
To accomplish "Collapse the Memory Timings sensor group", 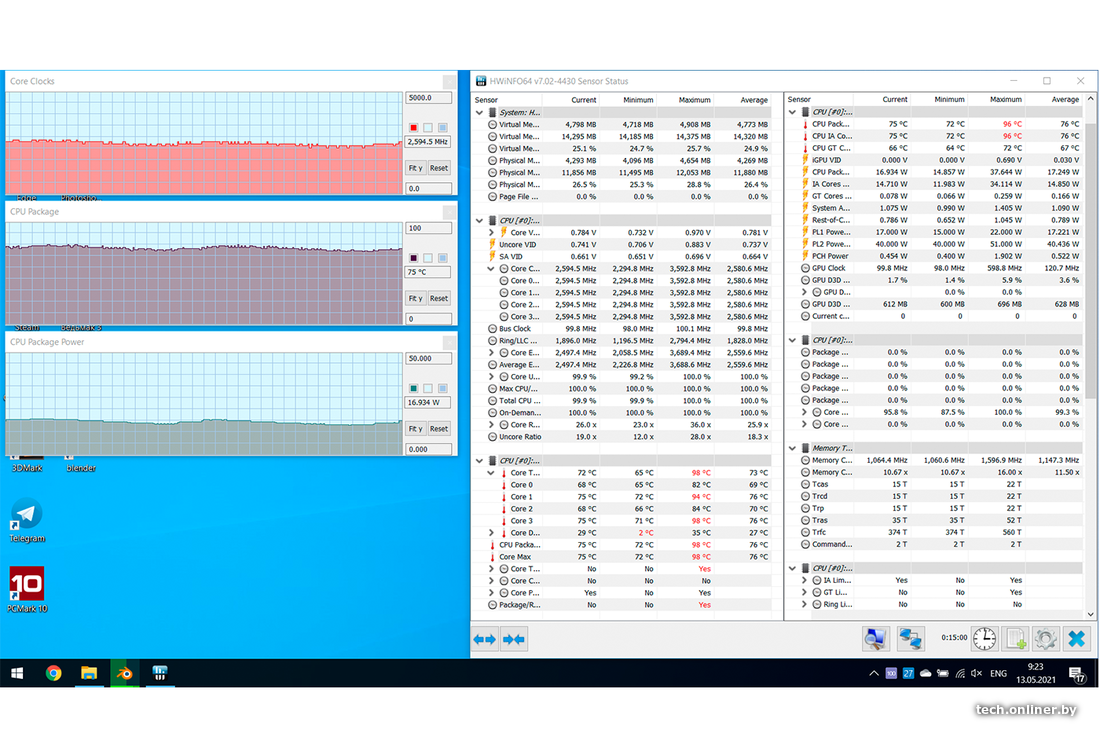I will pos(793,449).
